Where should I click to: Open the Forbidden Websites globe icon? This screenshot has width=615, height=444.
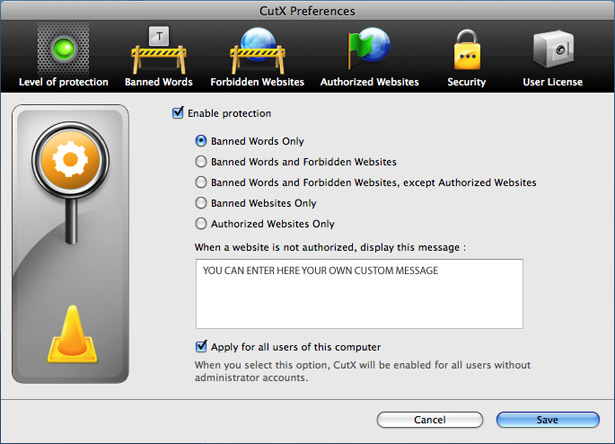point(256,48)
